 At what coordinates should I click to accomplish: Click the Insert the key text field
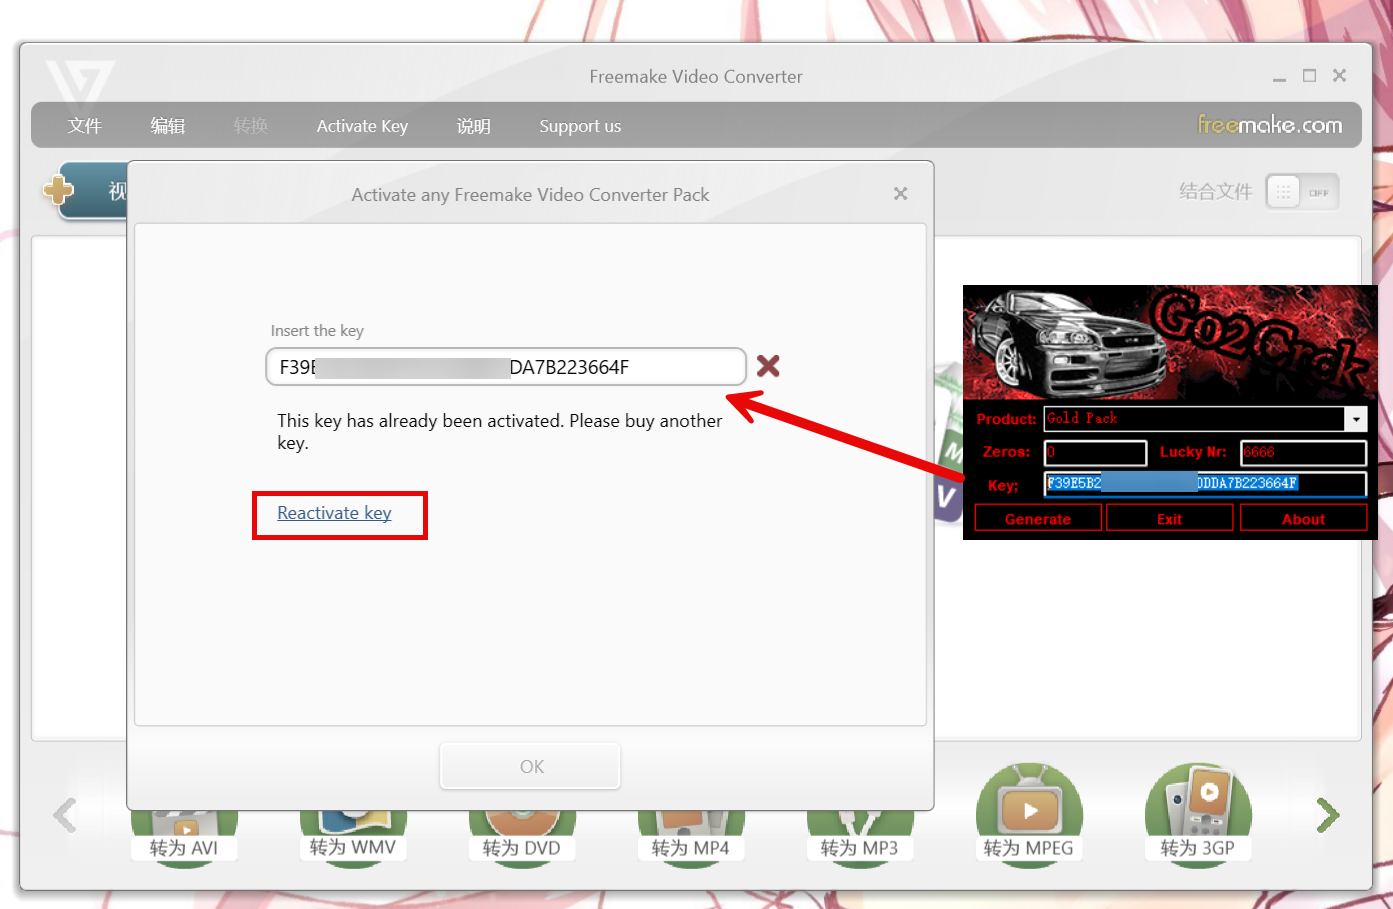[505, 367]
